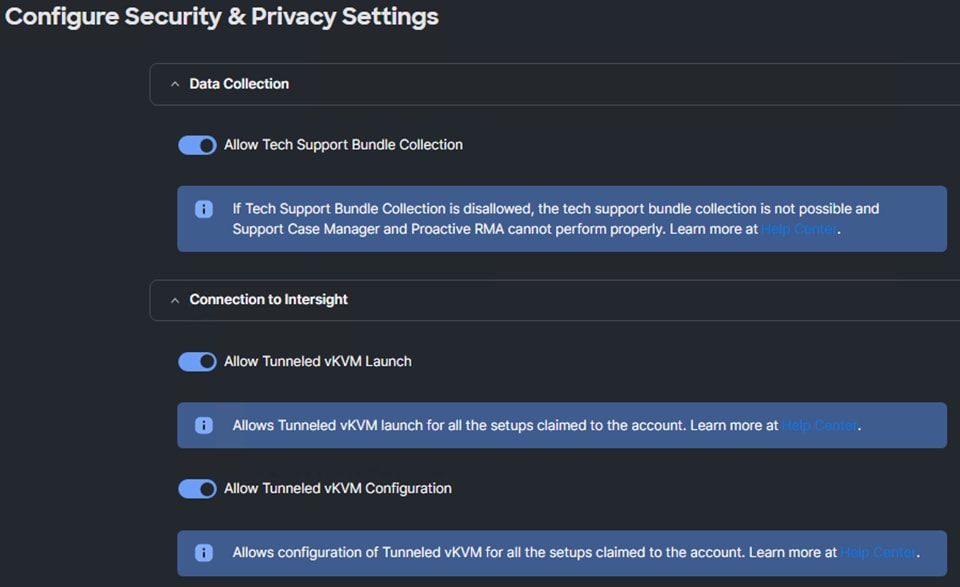This screenshot has width=960, height=587.
Task: Visit Help Center link in vKVM configuration notice
Action: [x=879, y=553]
